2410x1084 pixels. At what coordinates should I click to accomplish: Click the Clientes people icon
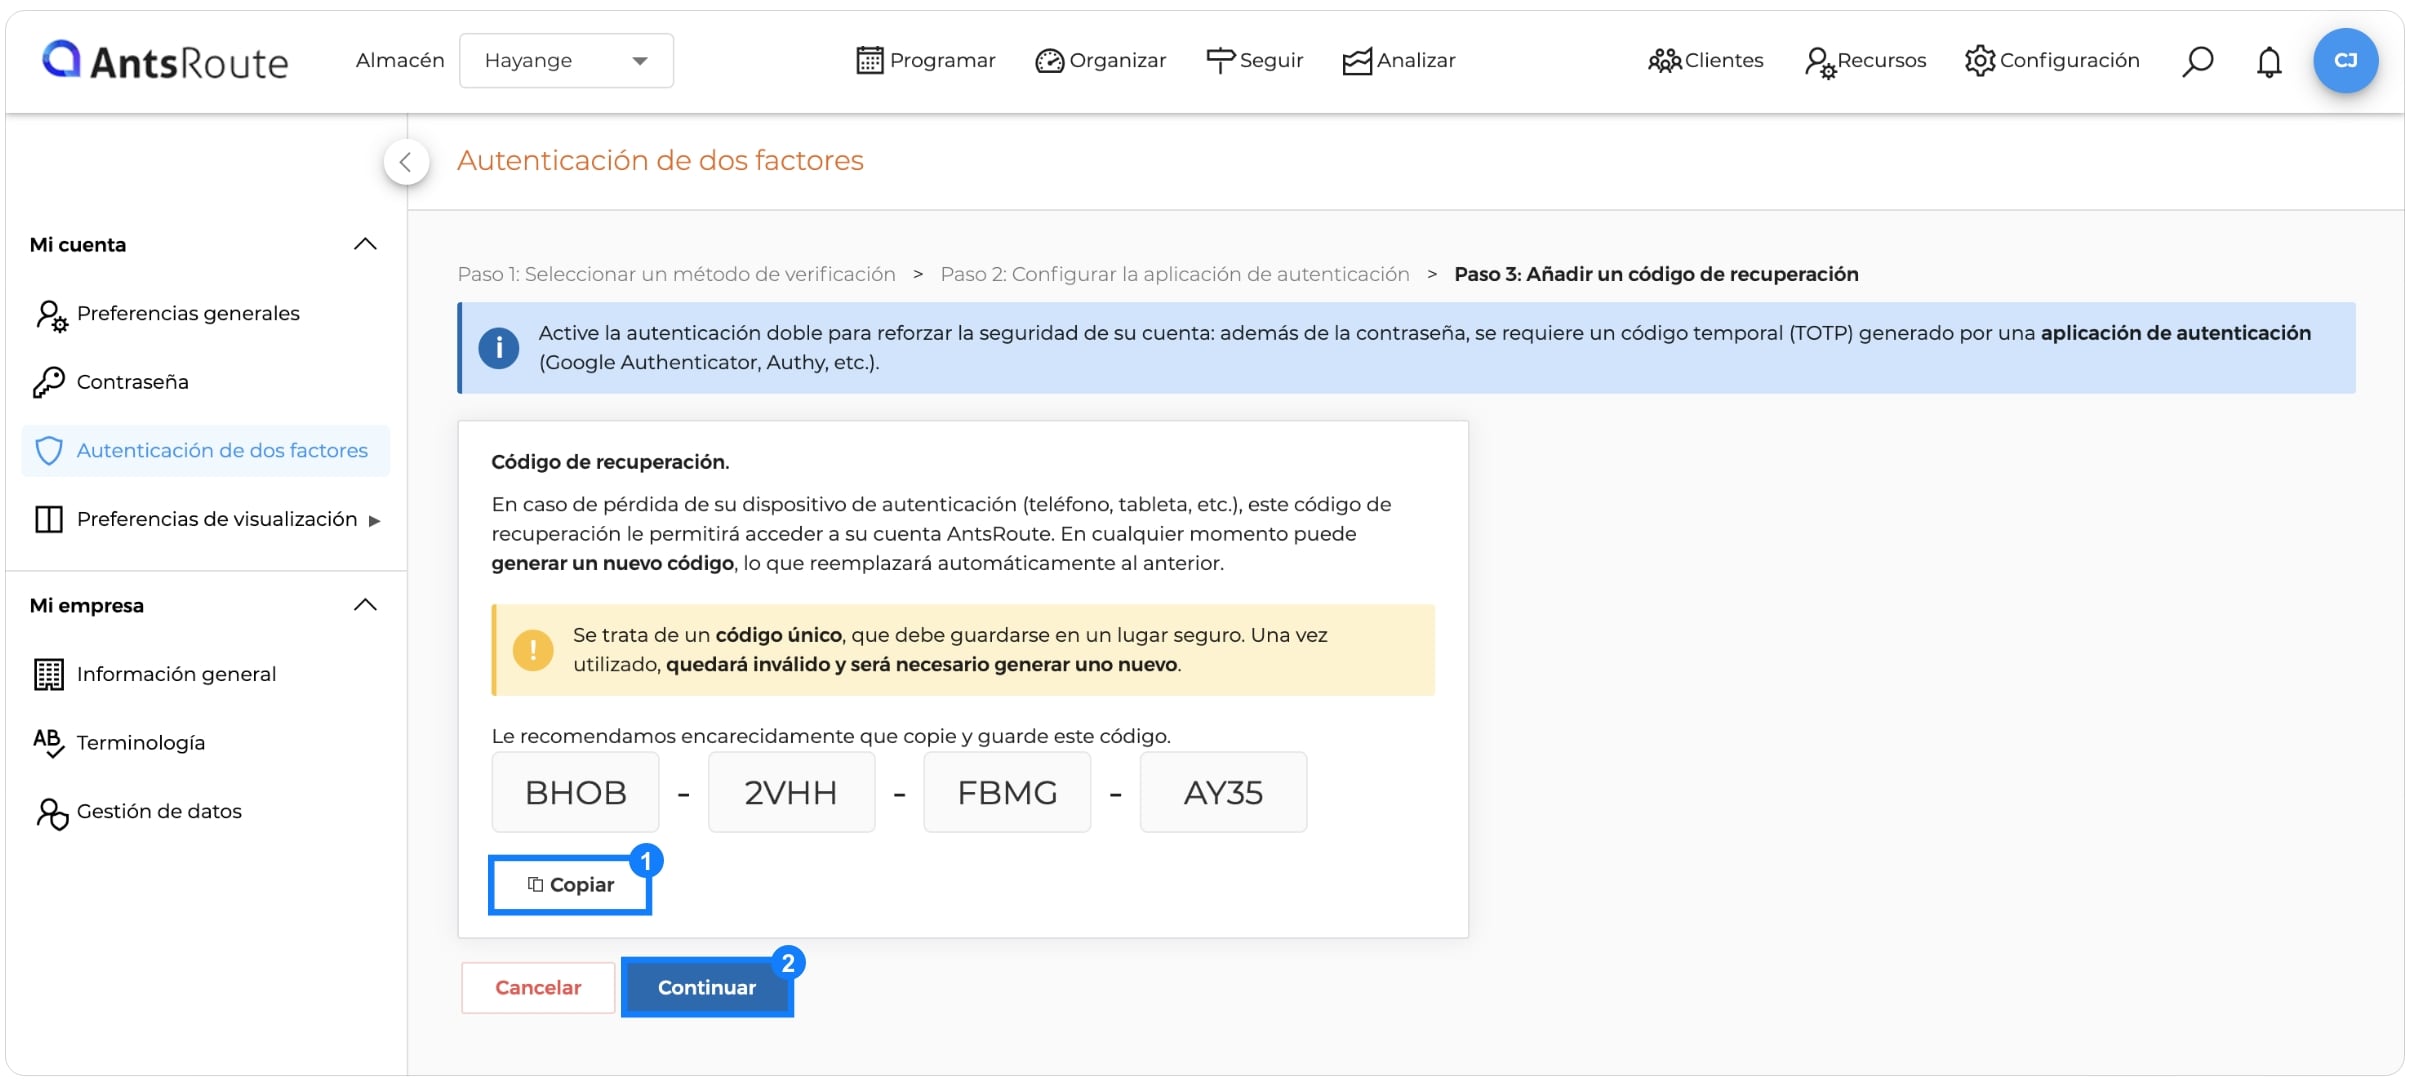(1665, 61)
